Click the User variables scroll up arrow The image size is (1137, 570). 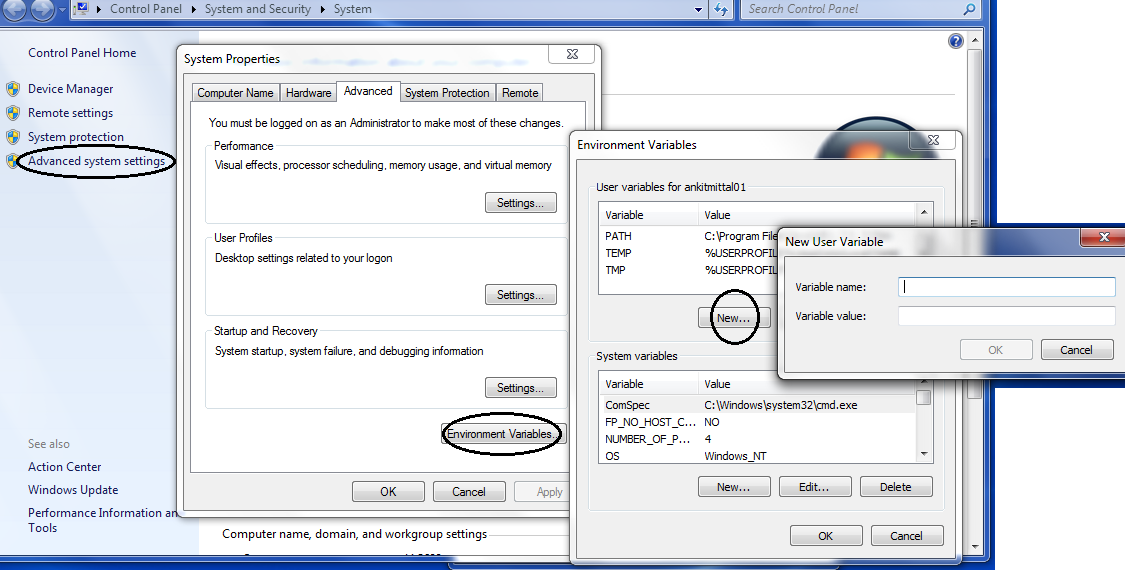[924, 212]
